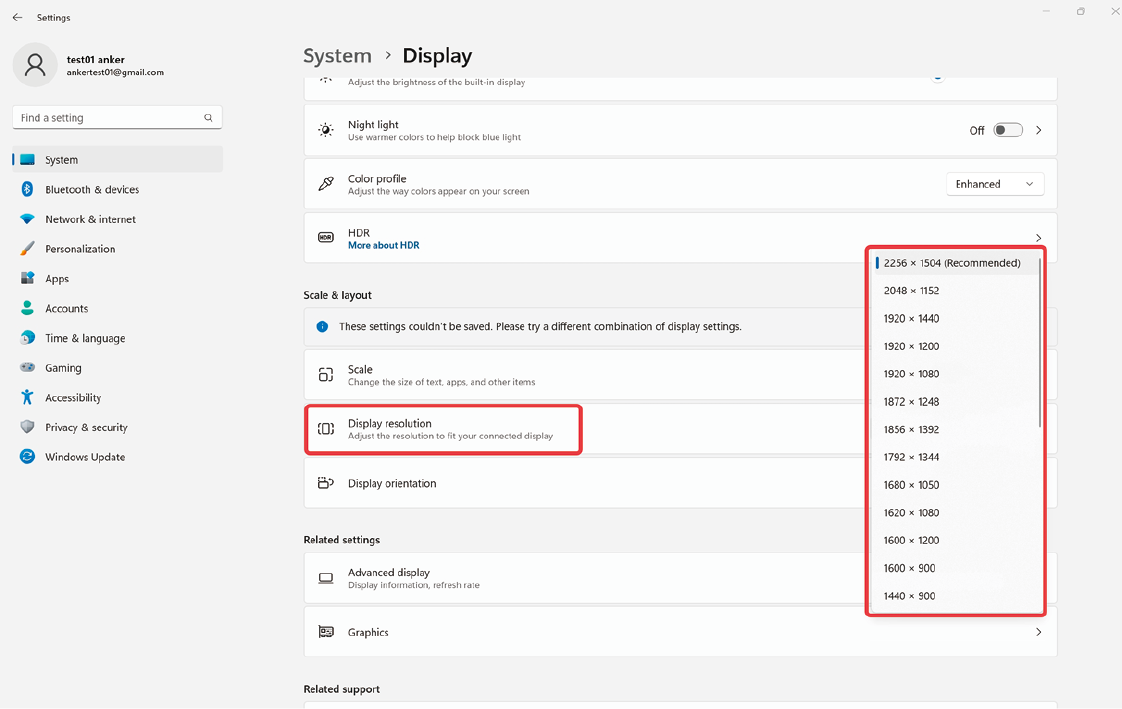Viewport: 1122px width, 709px height.
Task: Expand the Graphics settings chevron
Action: tap(1038, 632)
